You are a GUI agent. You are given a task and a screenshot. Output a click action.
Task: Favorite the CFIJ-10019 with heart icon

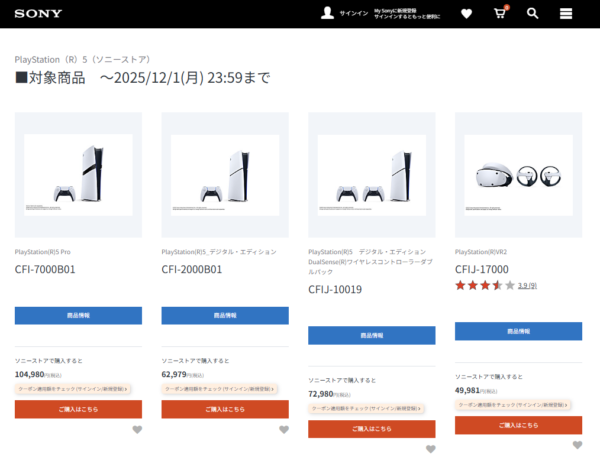tap(430, 449)
